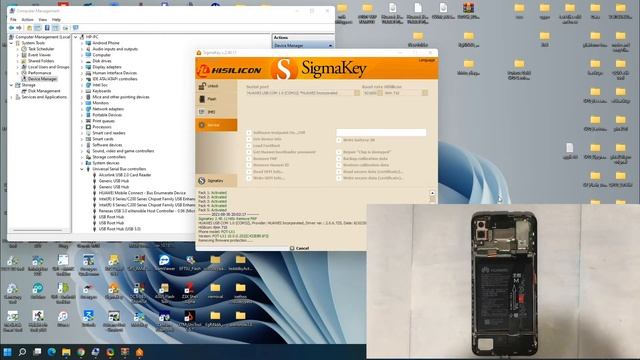This screenshot has height=360, width=640.
Task: Select Performance in the console tree
Action: point(39,73)
